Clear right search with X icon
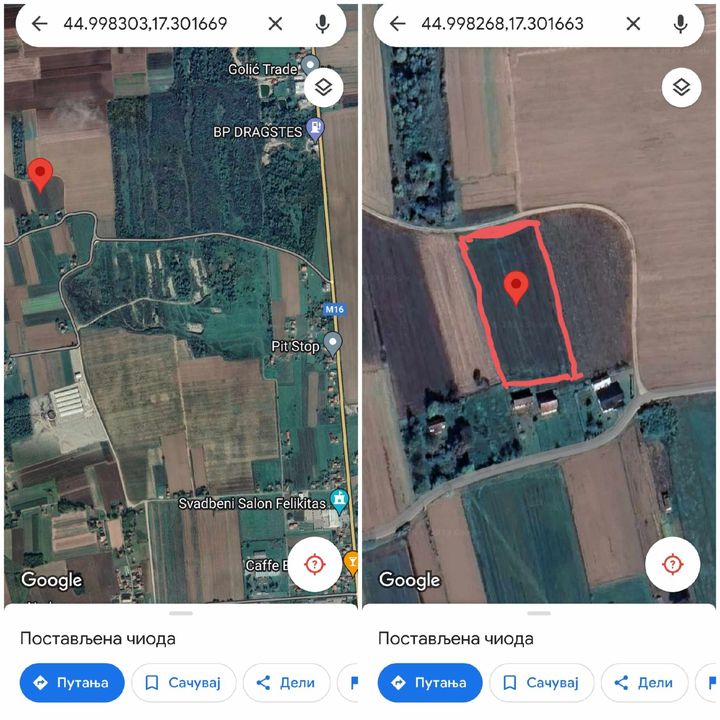Screen dimensions: 720x720 coord(633,23)
